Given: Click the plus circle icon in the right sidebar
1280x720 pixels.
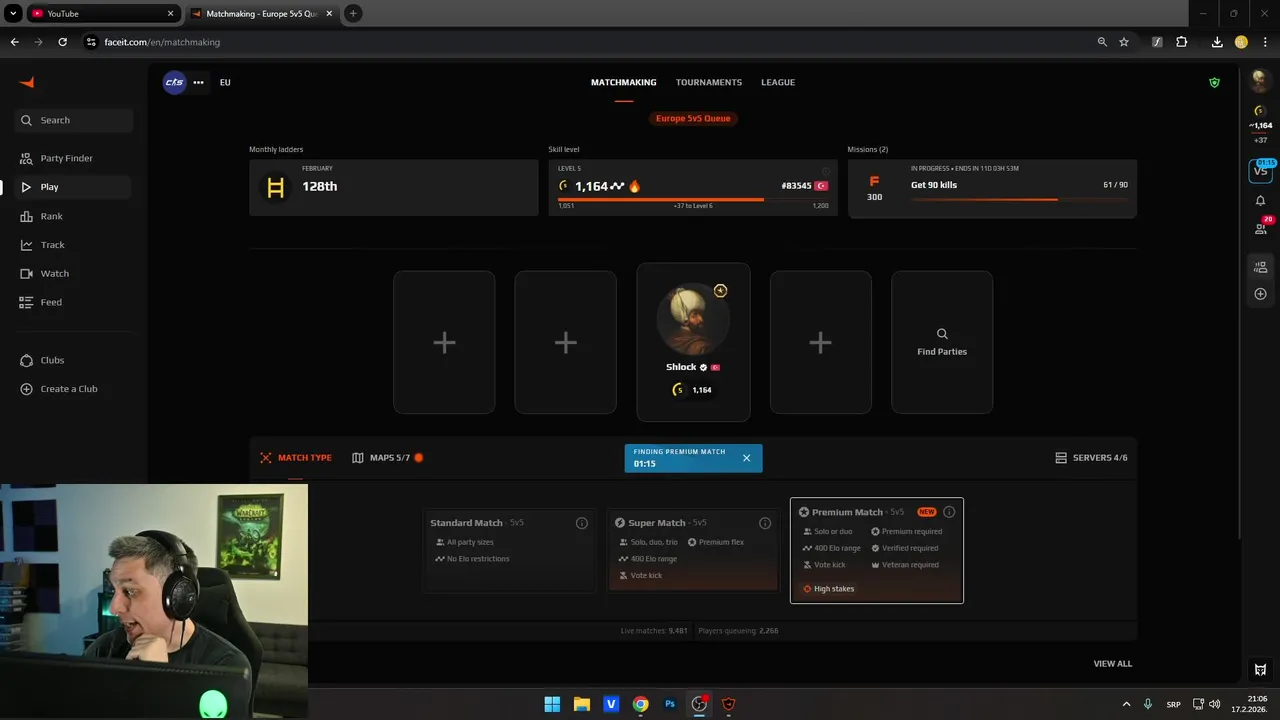Looking at the screenshot, I should coord(1260,294).
